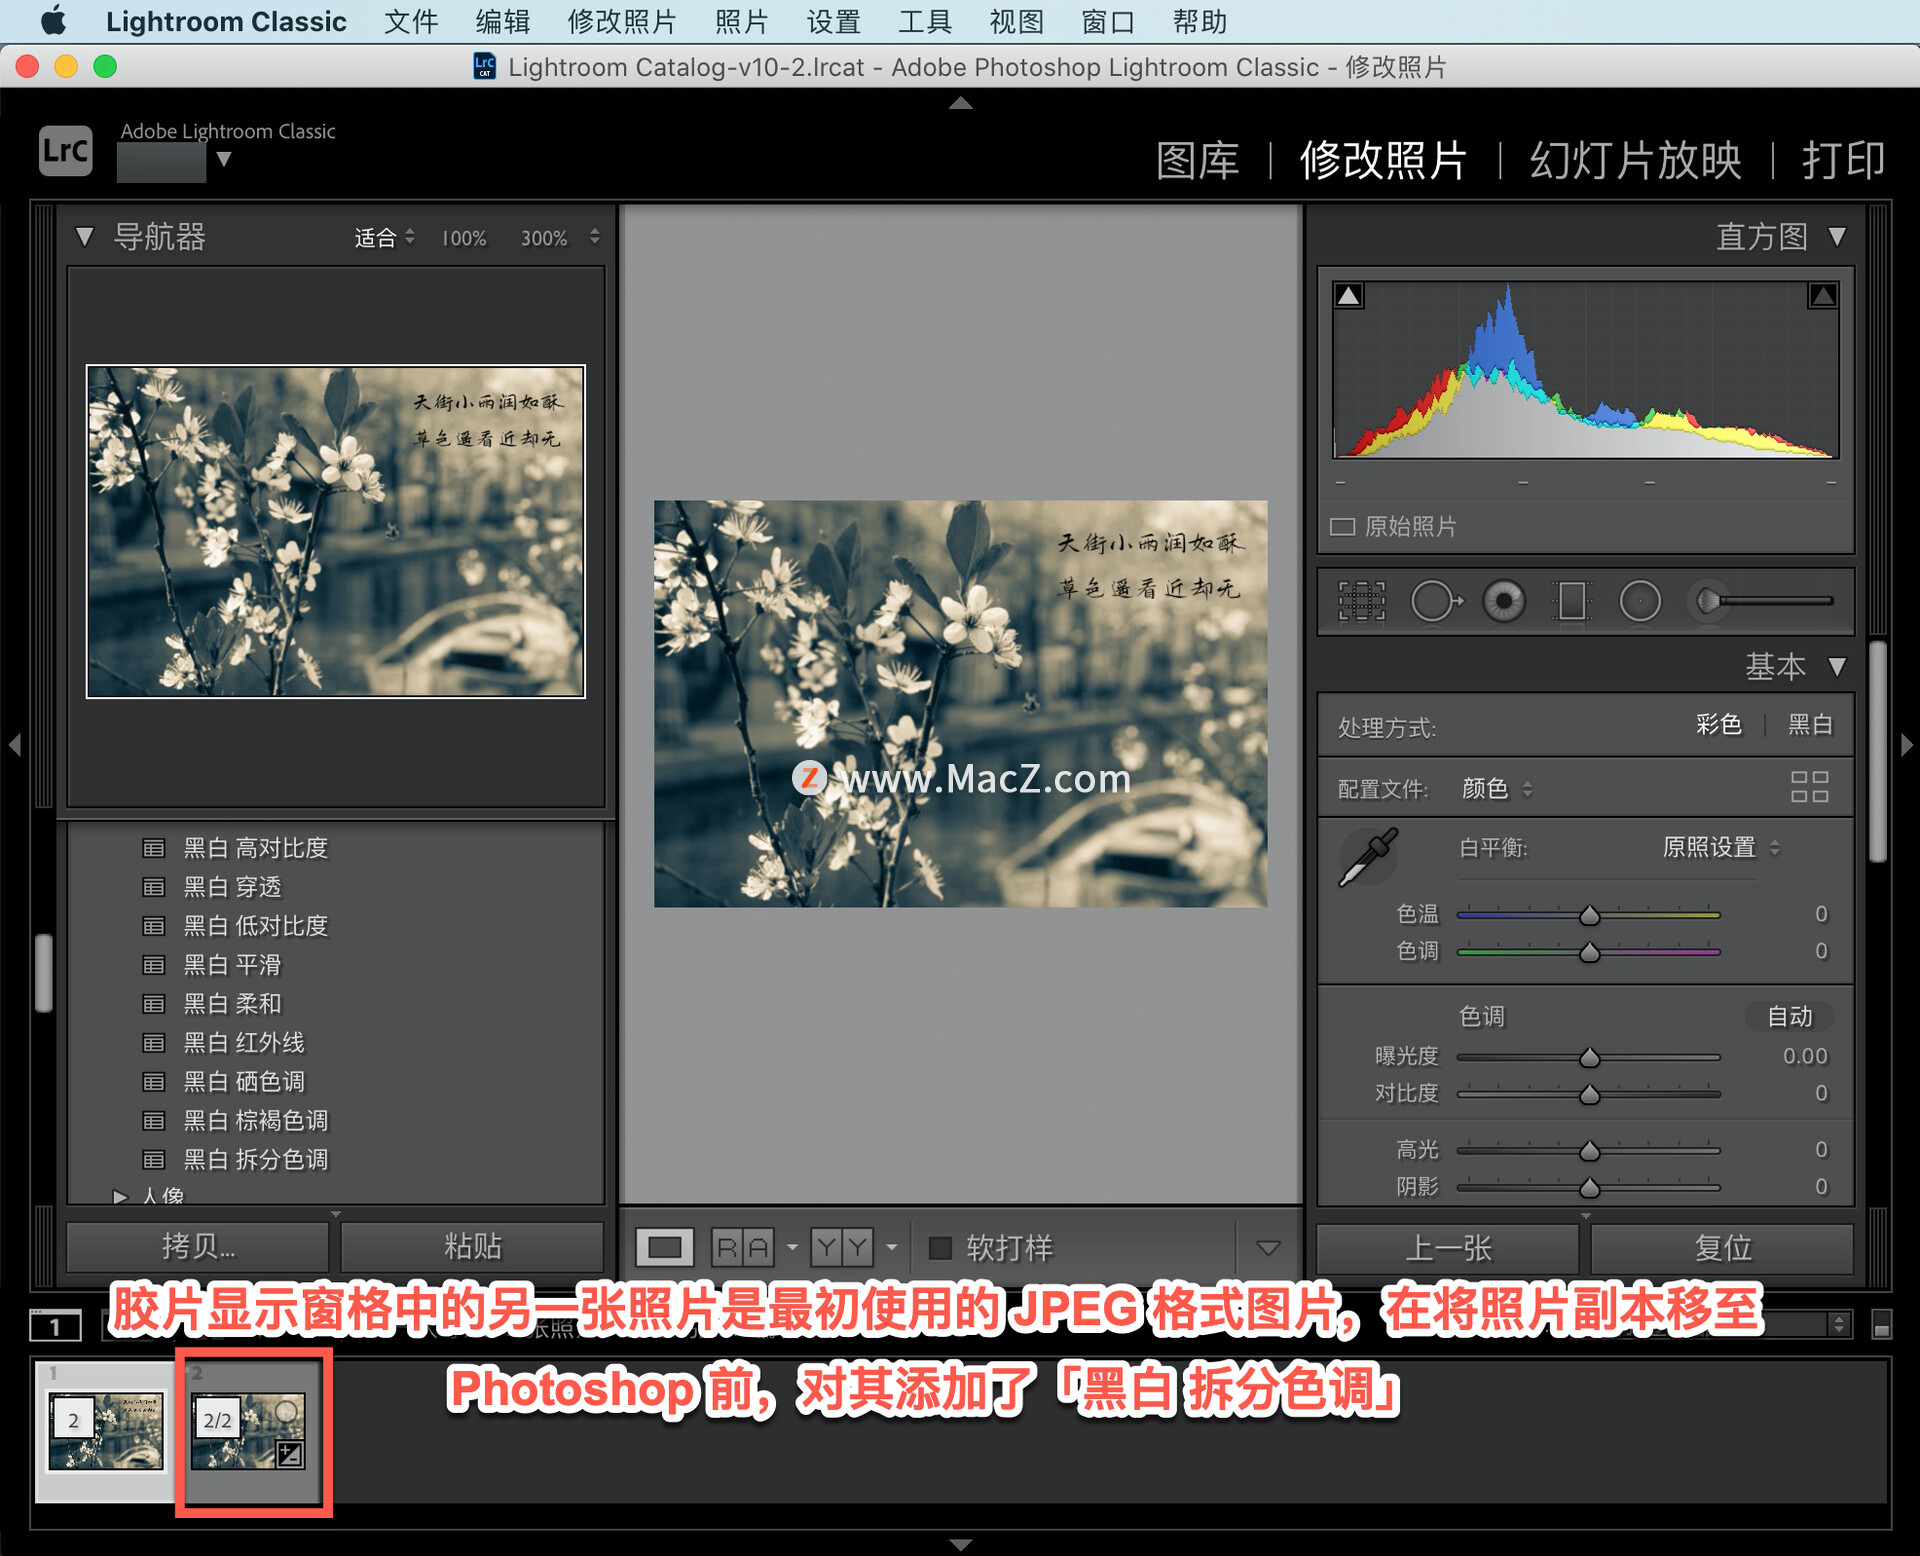Image resolution: width=1920 pixels, height=1556 pixels.
Task: Collapse the bottom filmstrip panel arrow
Action: pos(960,1545)
